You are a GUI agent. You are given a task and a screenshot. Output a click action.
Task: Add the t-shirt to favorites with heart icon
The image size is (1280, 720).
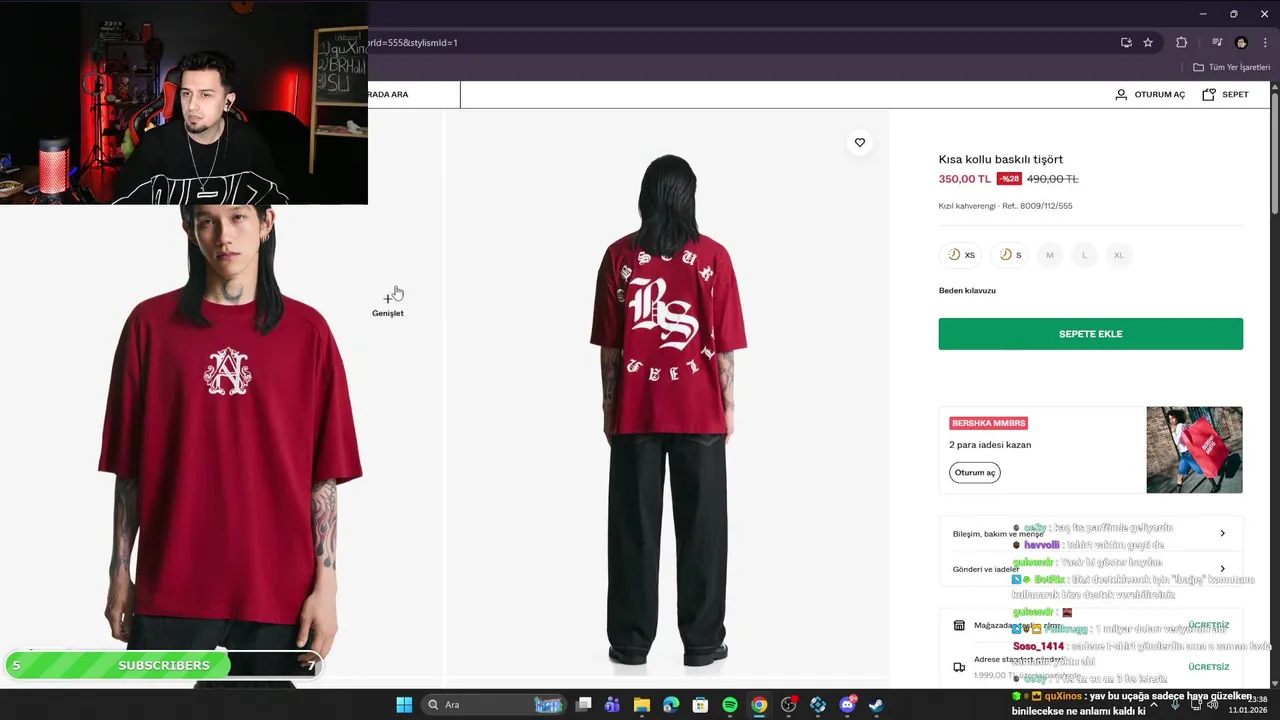[x=860, y=143]
